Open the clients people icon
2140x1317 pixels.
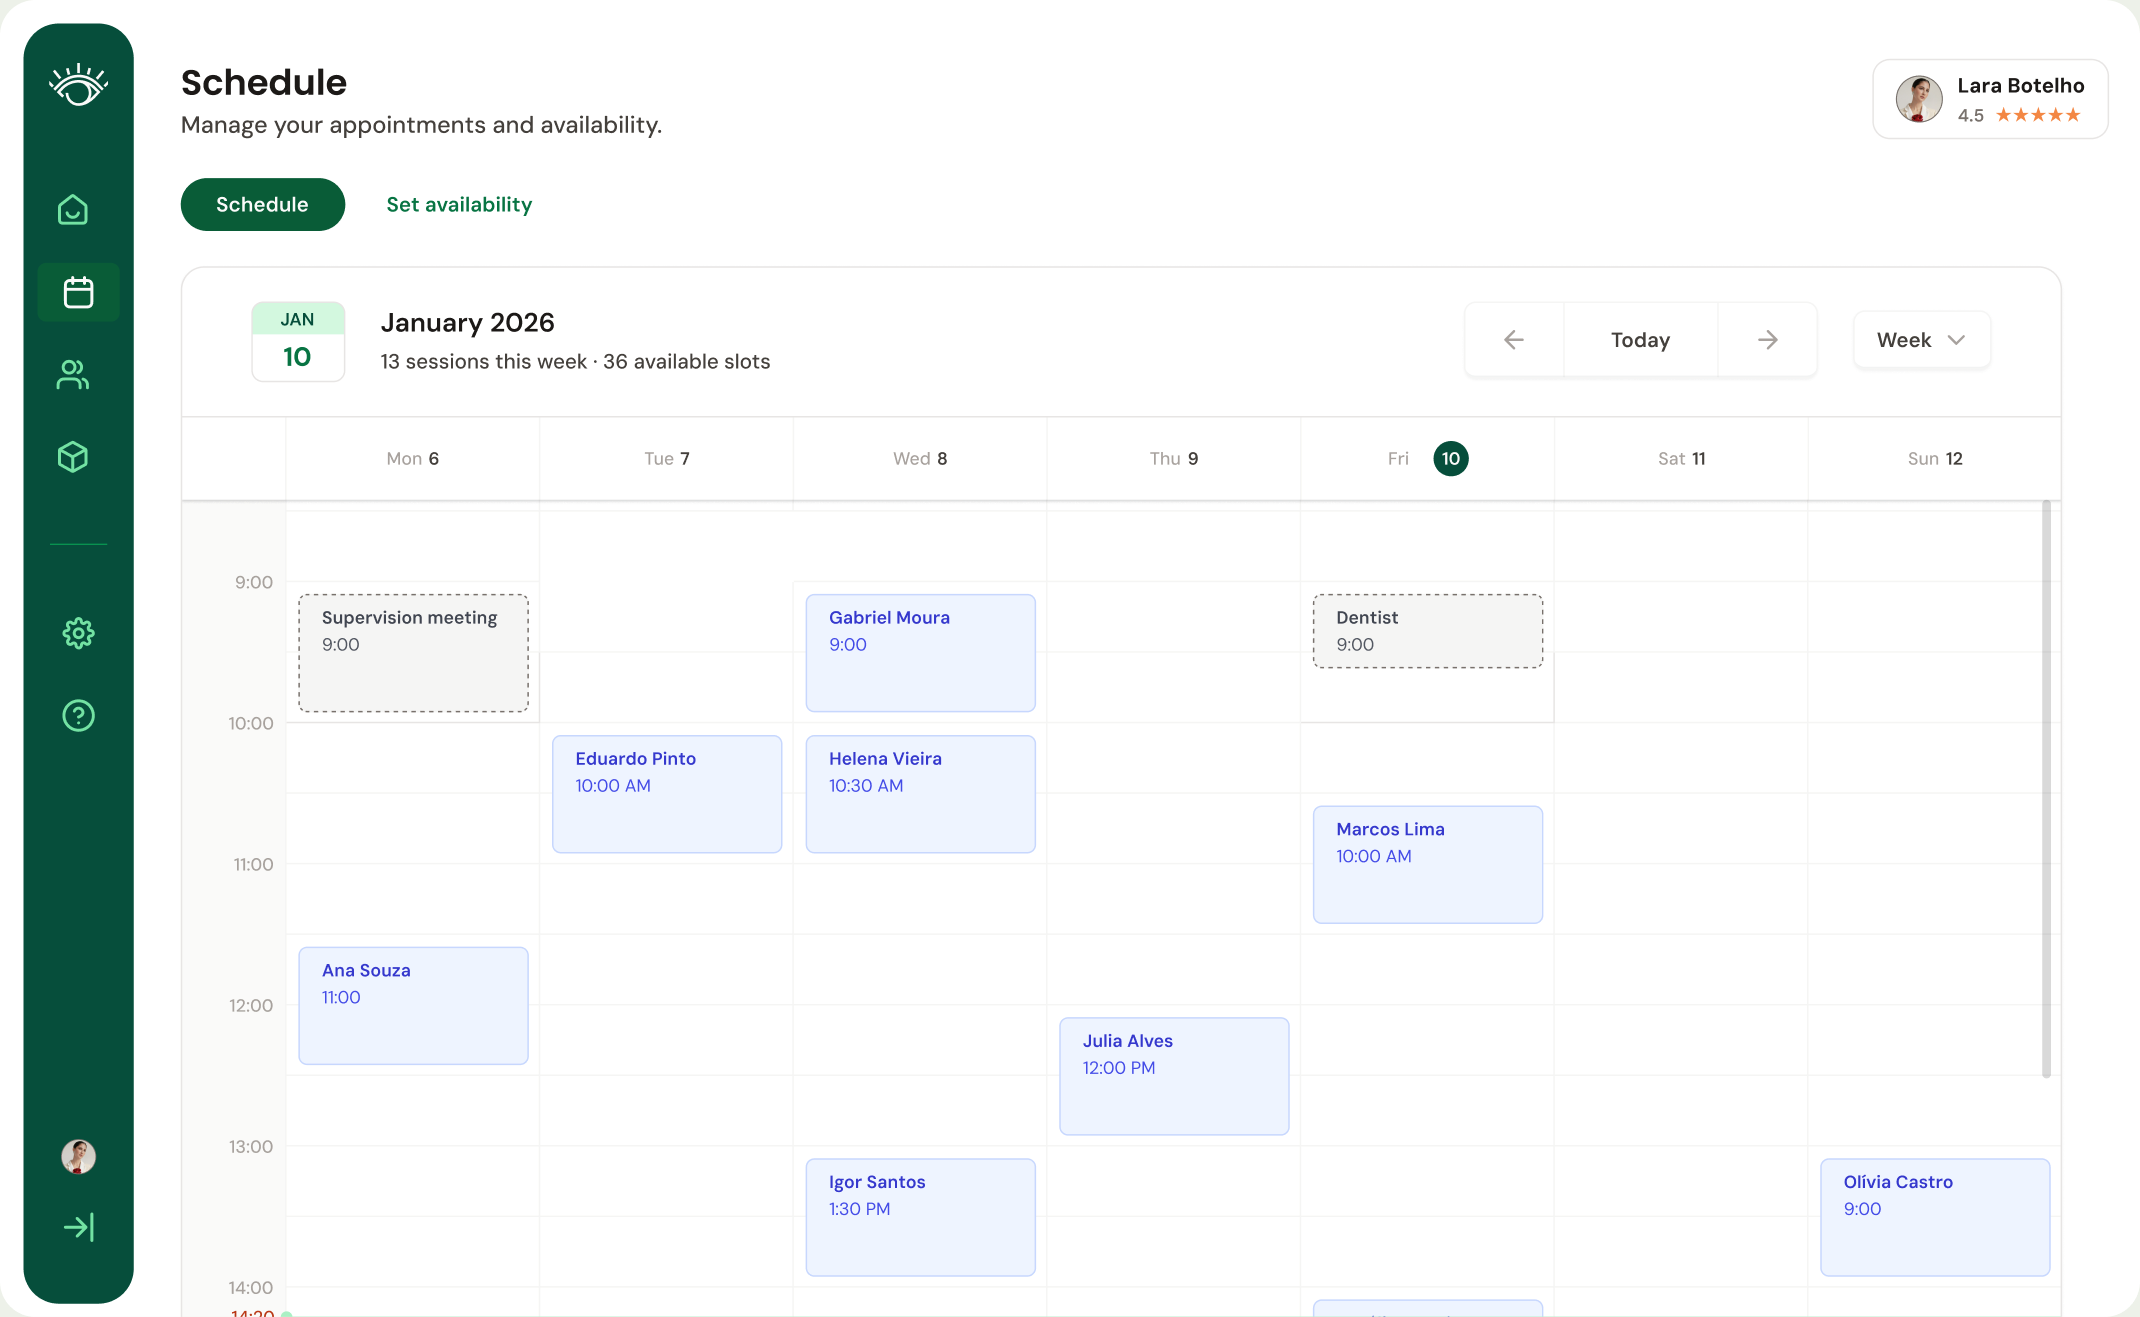click(73, 375)
